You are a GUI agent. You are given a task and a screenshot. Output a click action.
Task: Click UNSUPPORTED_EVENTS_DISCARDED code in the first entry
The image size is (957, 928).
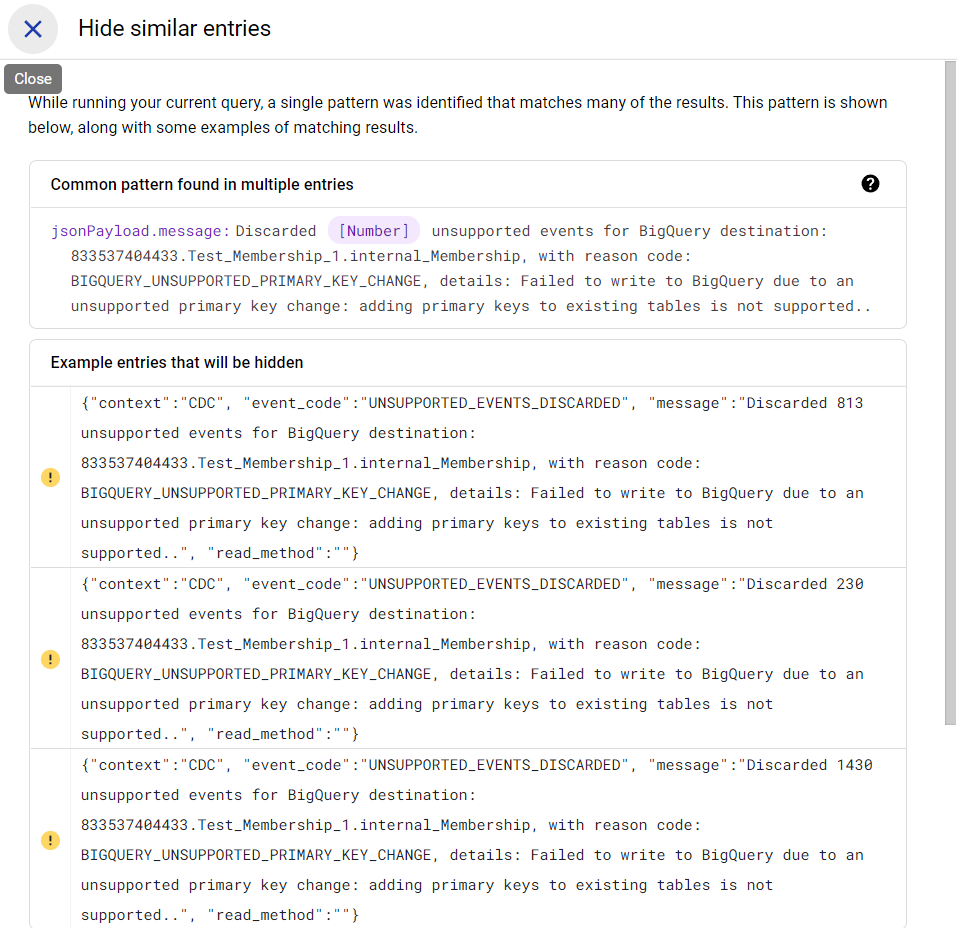coord(495,403)
